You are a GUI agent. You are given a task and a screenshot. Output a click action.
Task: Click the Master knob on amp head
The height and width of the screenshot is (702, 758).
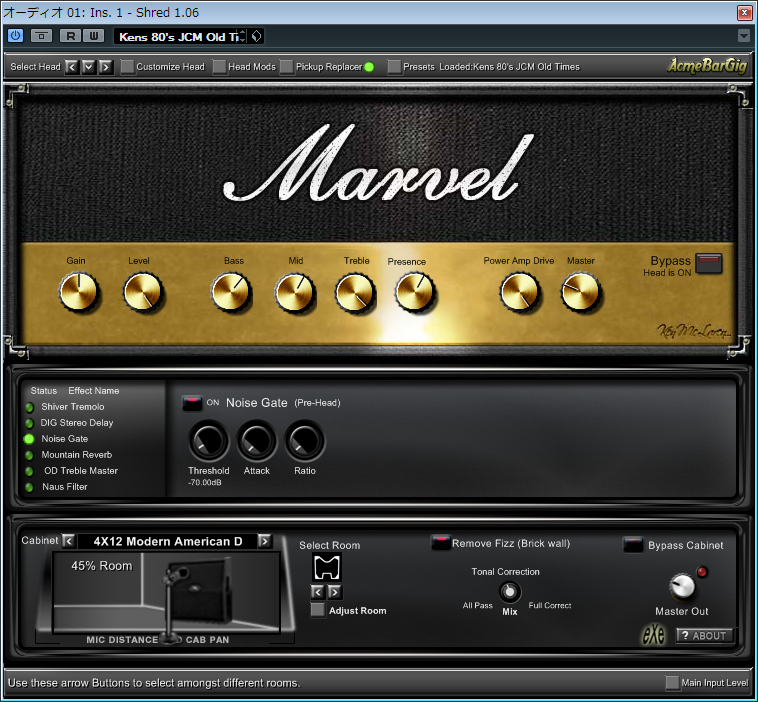click(581, 292)
